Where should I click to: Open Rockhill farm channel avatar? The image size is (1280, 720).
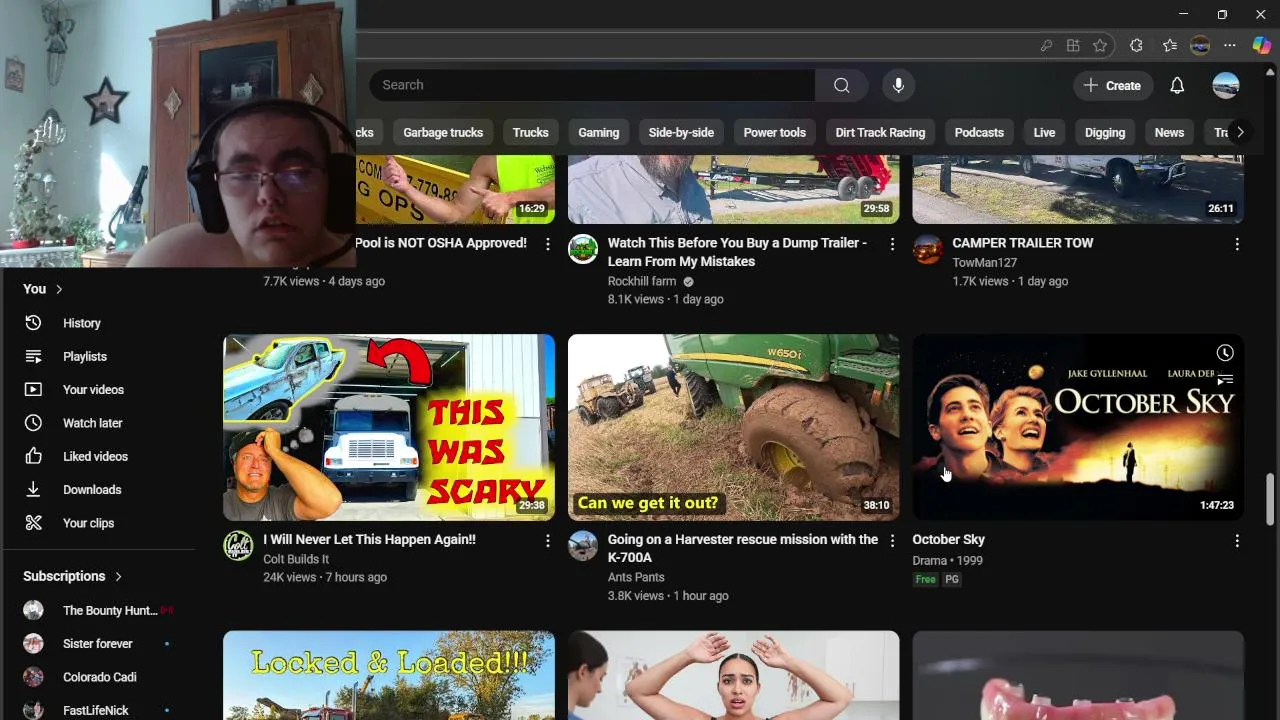coord(583,249)
